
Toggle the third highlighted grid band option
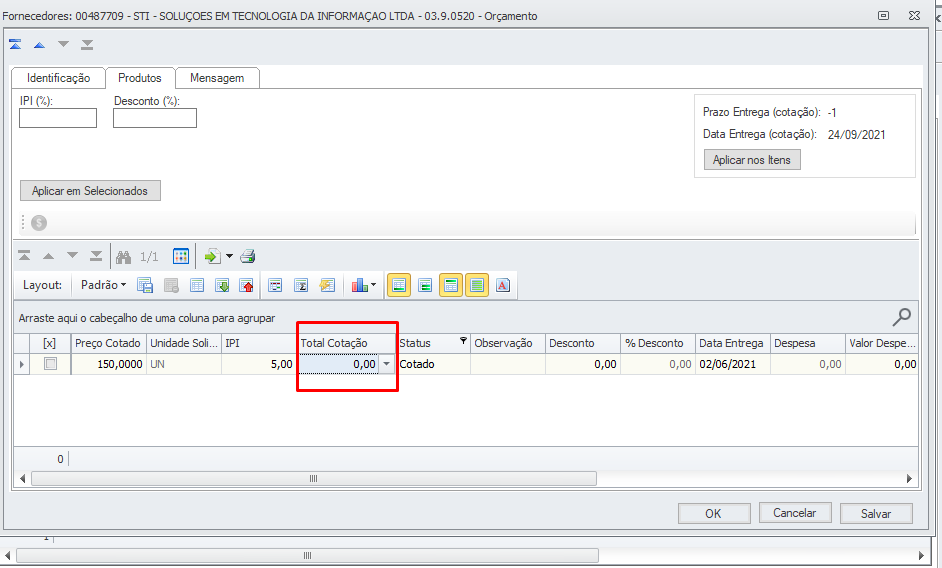[x=451, y=286]
